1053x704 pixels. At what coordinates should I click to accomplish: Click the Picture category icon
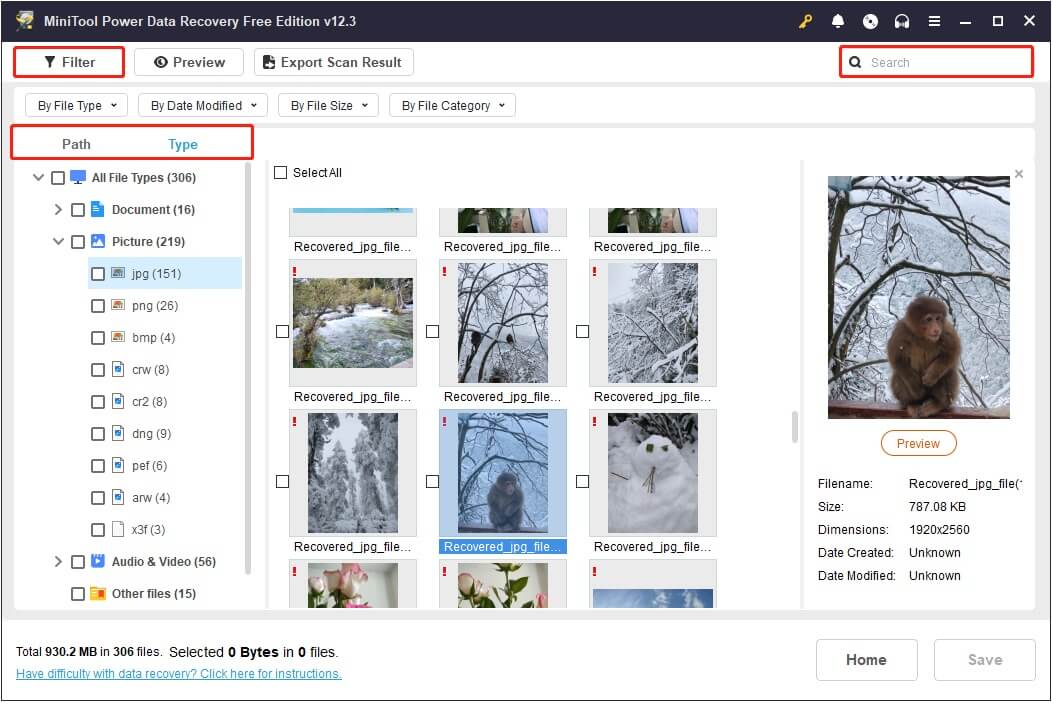pos(98,241)
